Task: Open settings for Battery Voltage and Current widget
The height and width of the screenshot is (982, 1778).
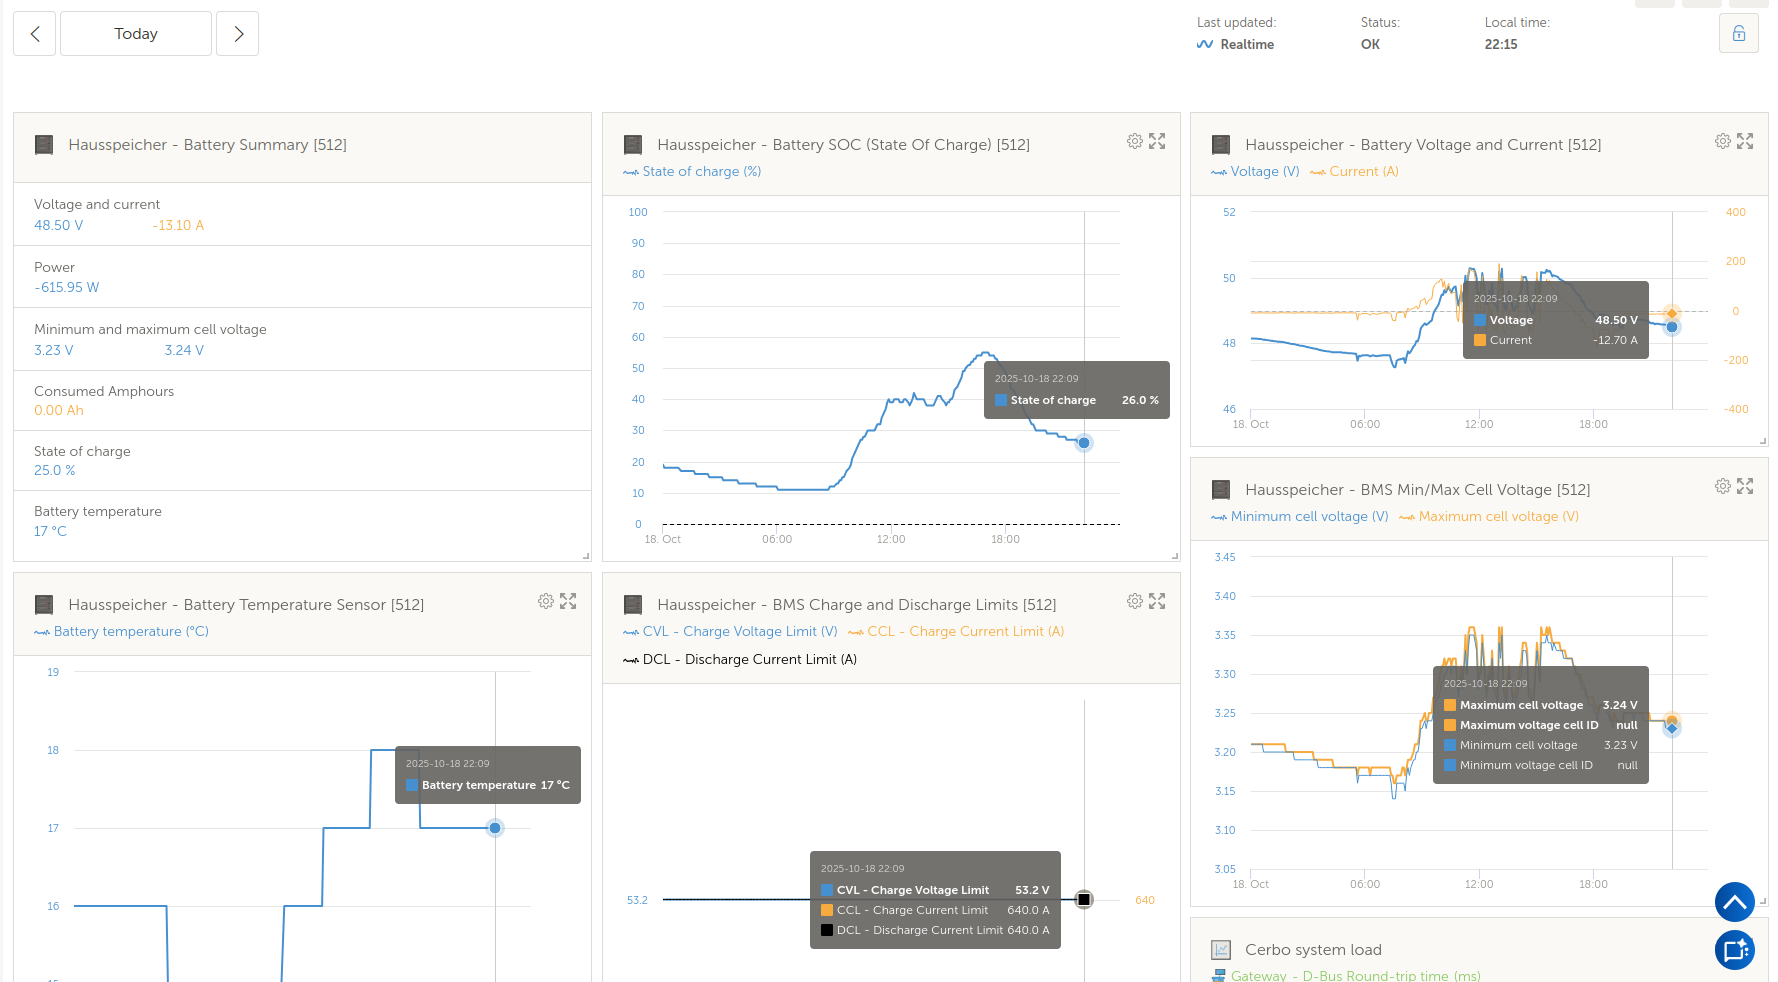Action: 1723,142
